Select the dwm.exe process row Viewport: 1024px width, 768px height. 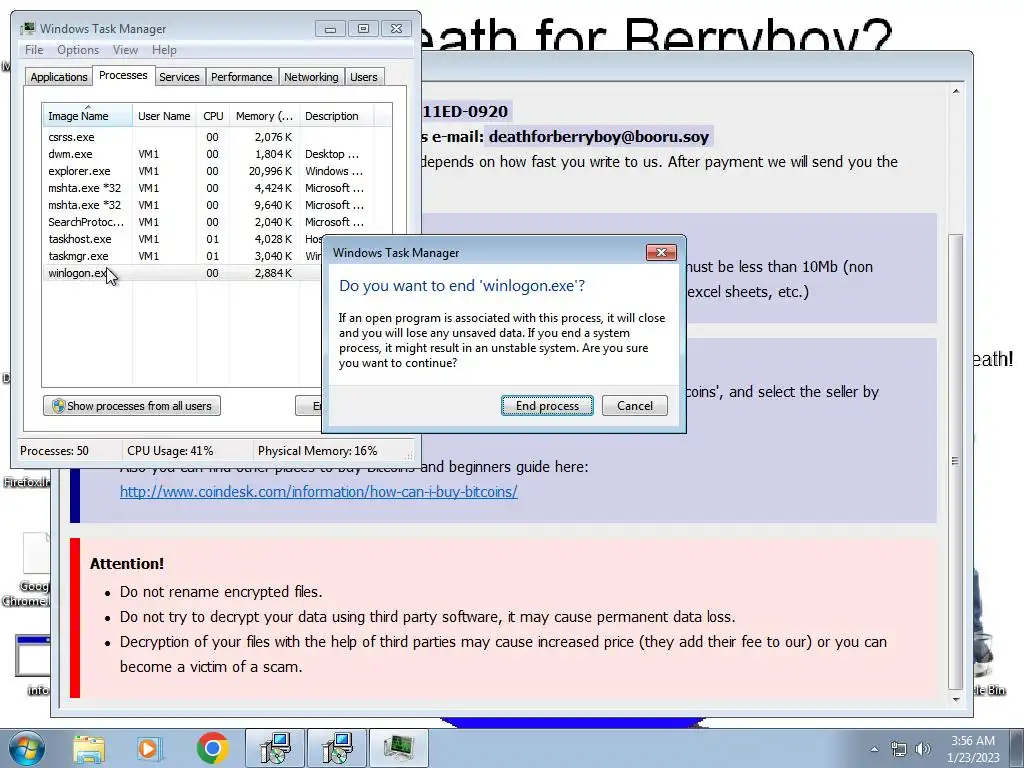(217, 154)
